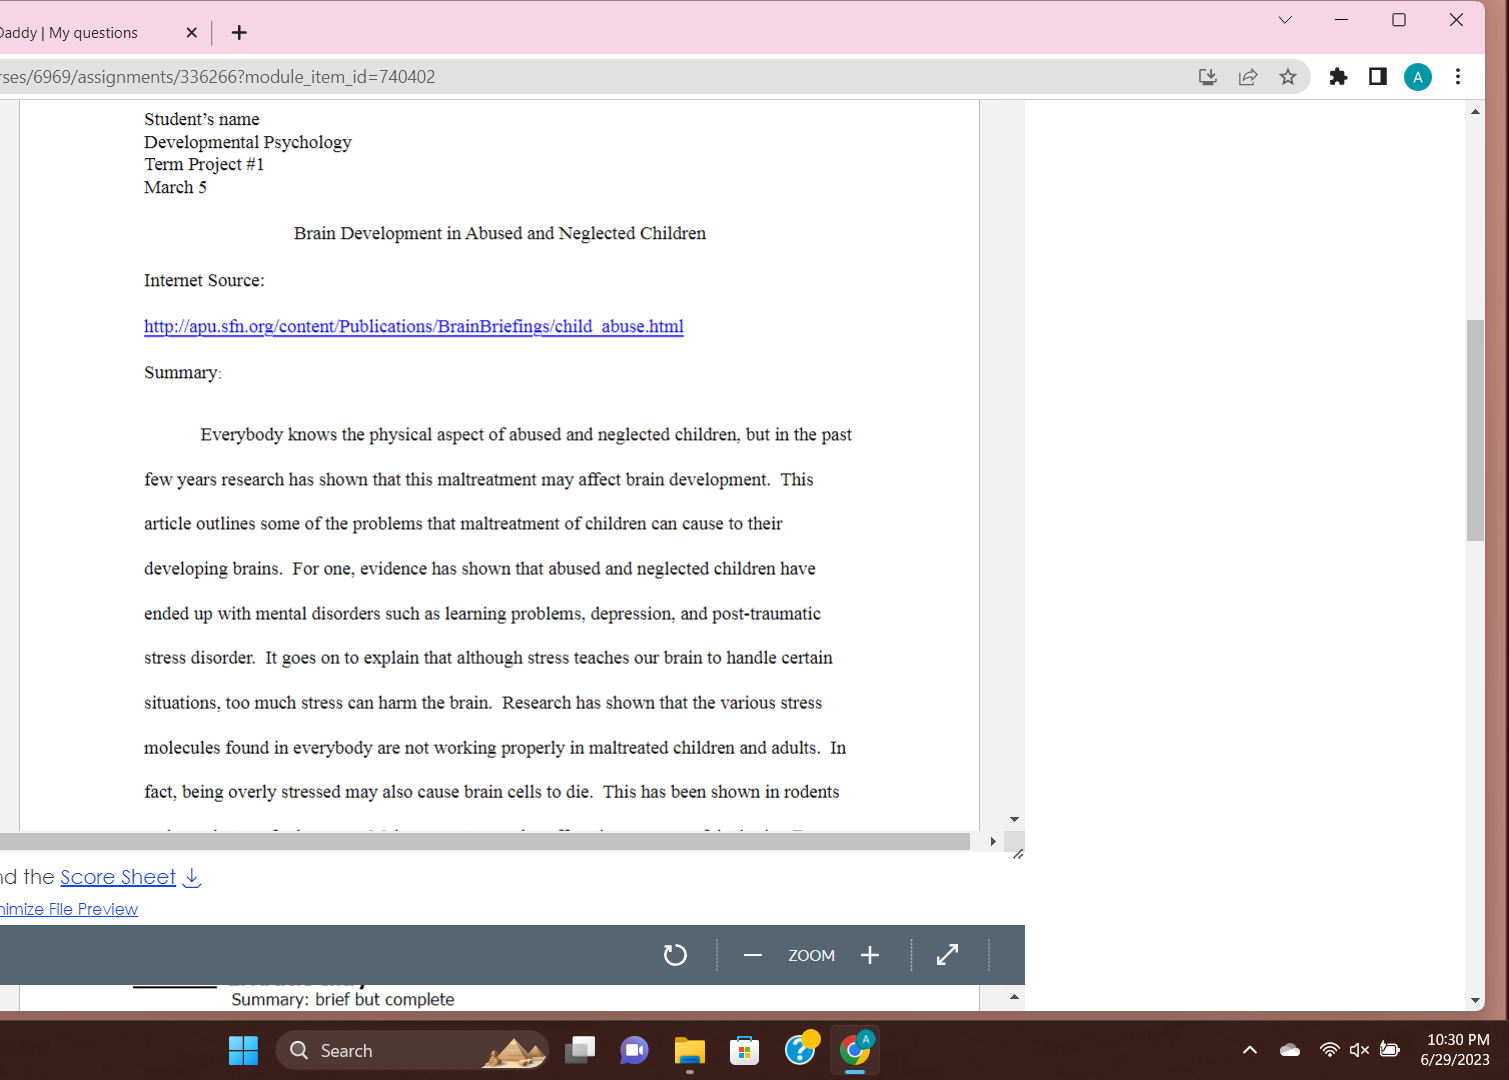The width and height of the screenshot is (1509, 1080).
Task: Expand preview to fullscreen
Action: coord(947,955)
